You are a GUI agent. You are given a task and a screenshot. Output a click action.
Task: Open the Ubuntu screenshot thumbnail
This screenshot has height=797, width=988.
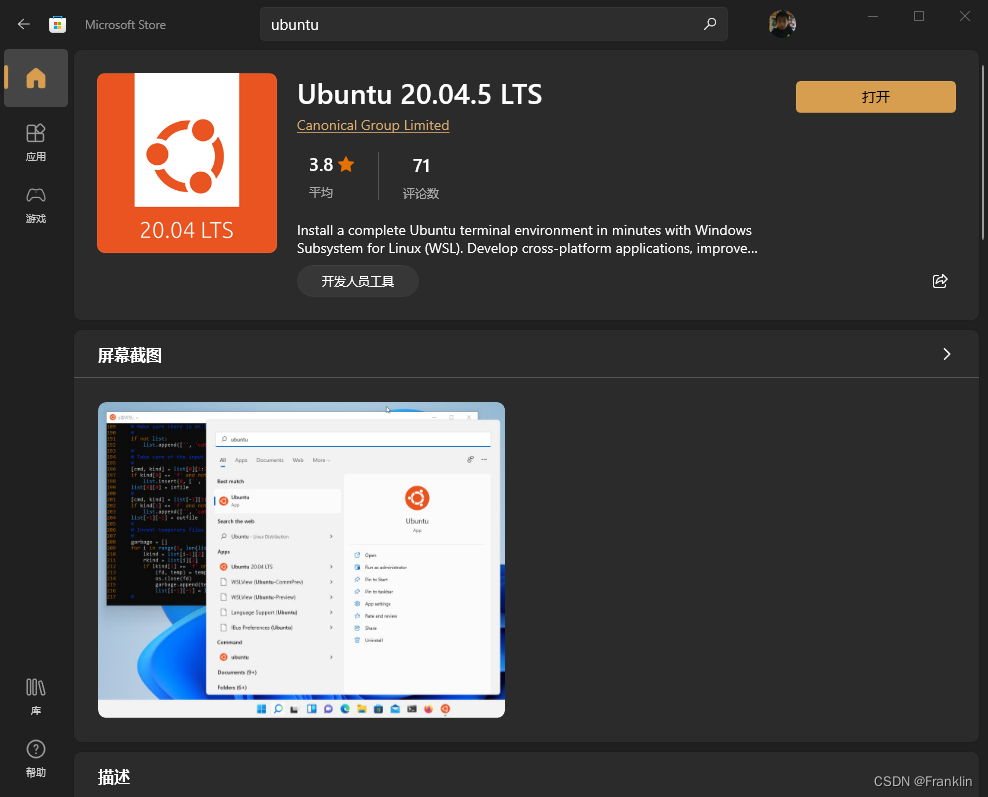300,560
